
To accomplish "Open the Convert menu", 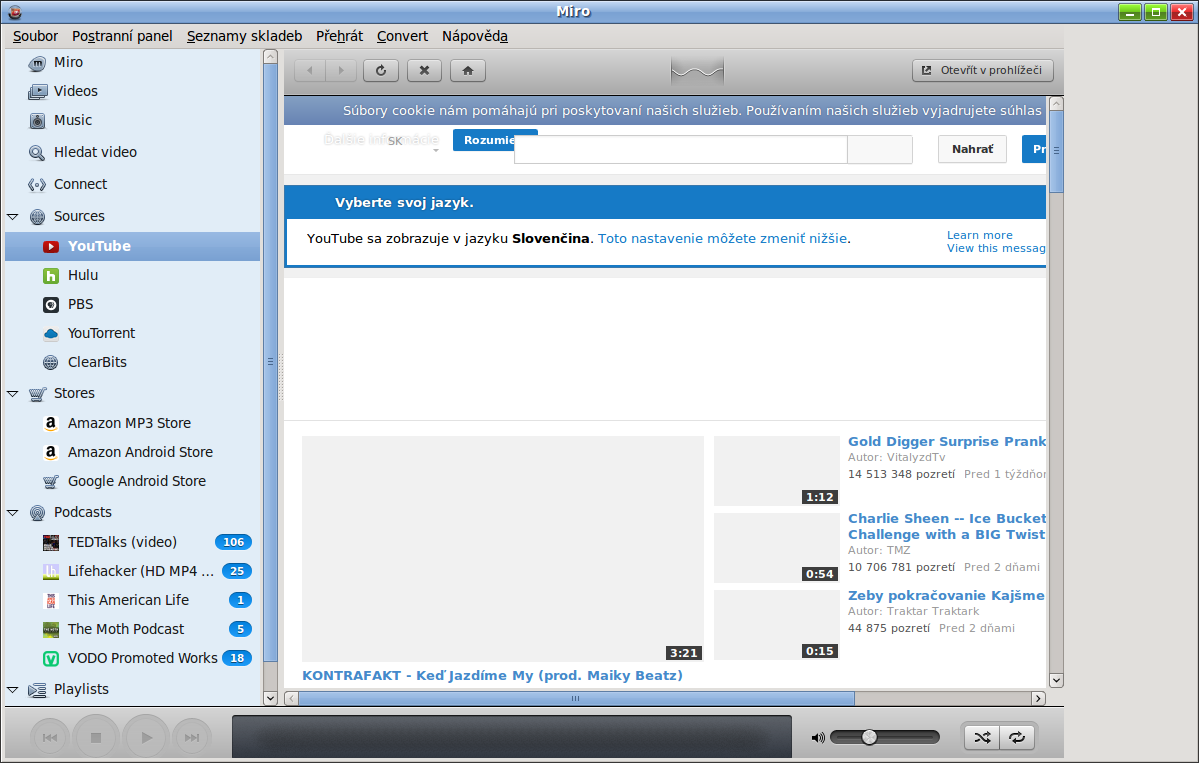I will coord(402,36).
